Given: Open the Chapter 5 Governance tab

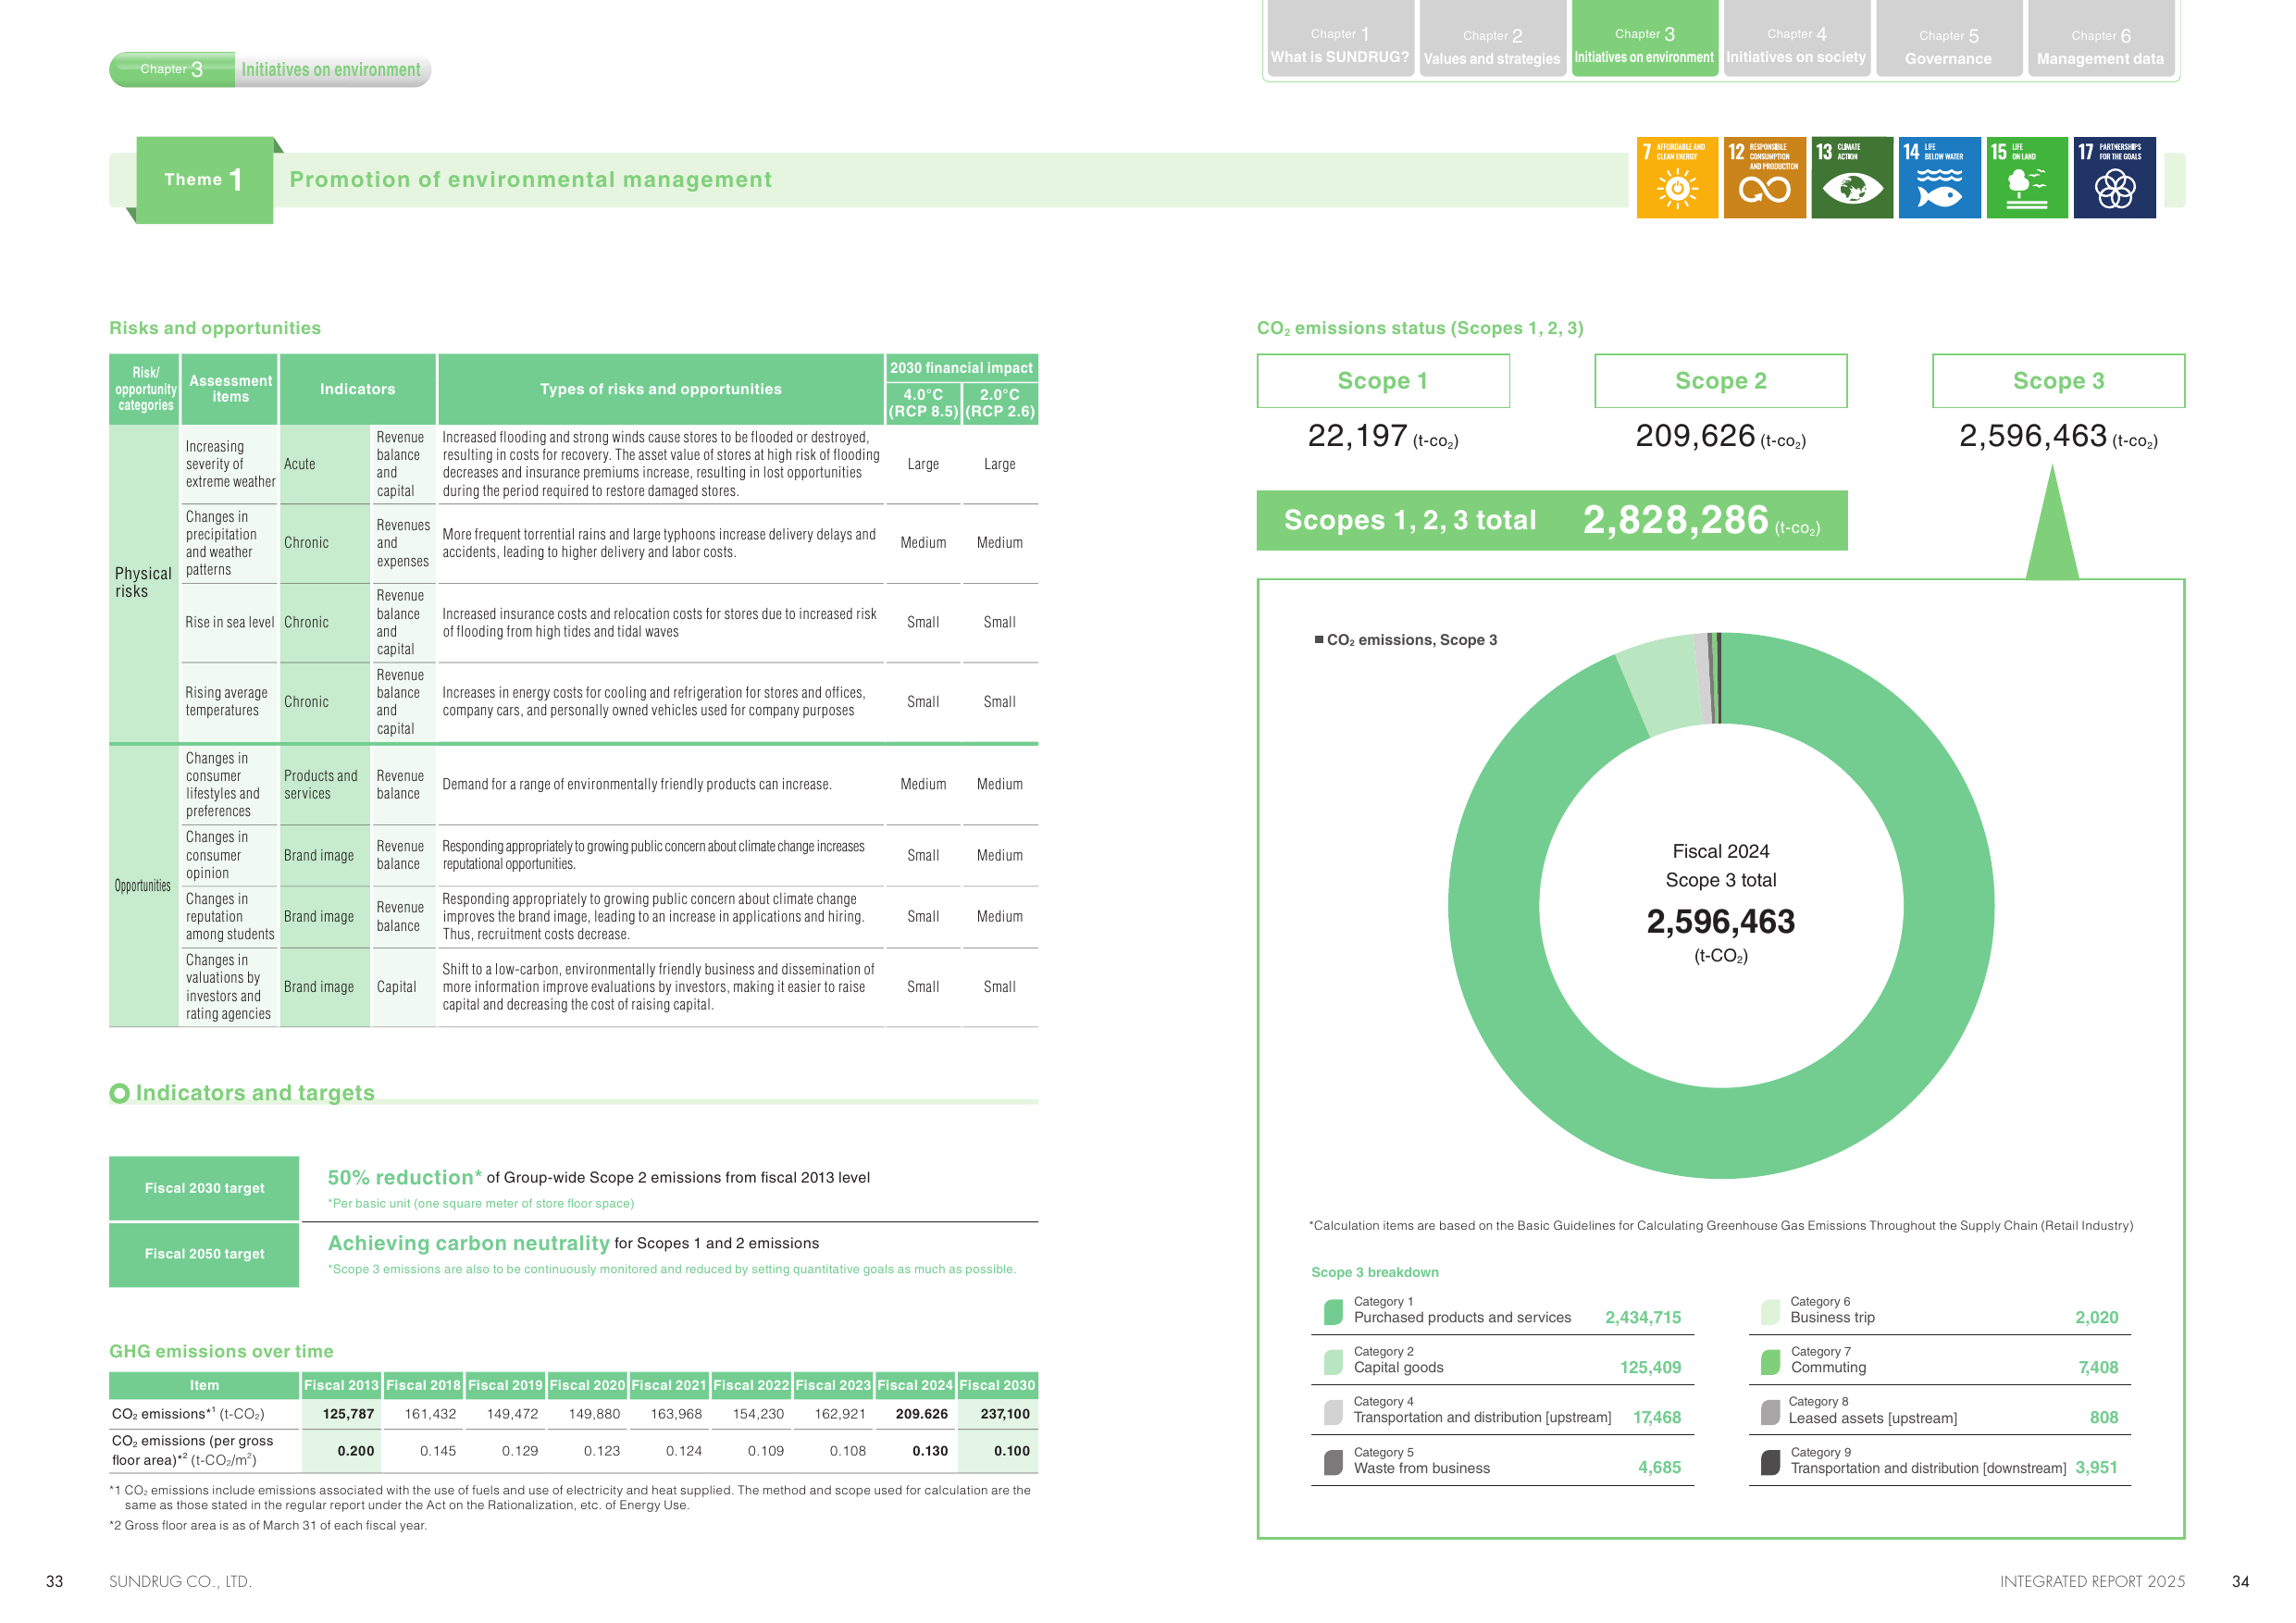Looking at the screenshot, I should point(1948,39).
